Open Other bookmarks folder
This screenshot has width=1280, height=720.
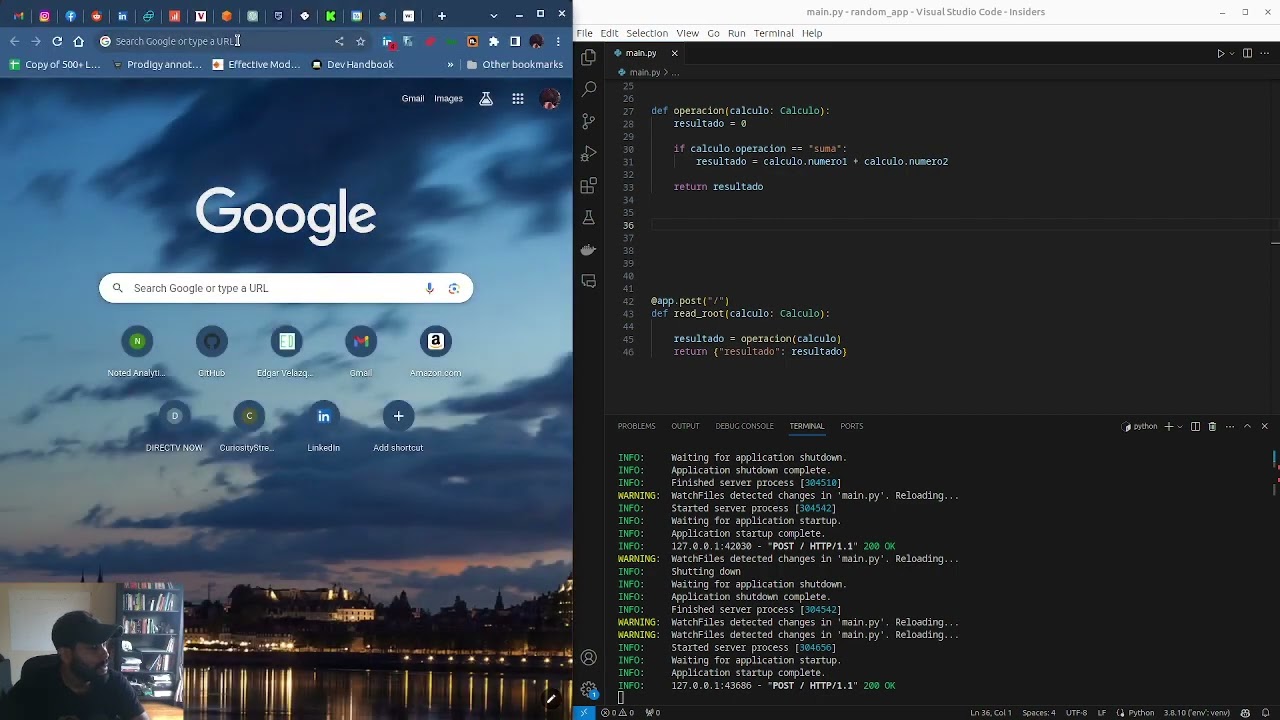515,65
